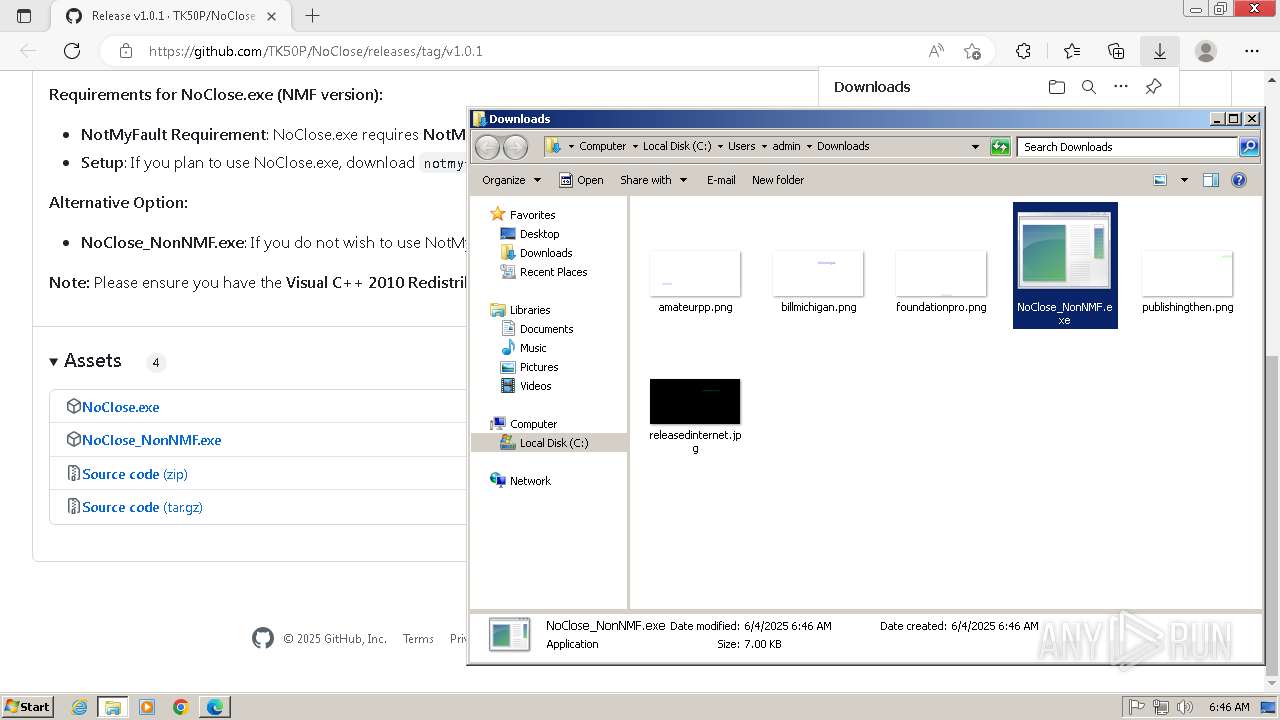Pin the Downloads flyout
The height and width of the screenshot is (720, 1280).
click(1153, 87)
